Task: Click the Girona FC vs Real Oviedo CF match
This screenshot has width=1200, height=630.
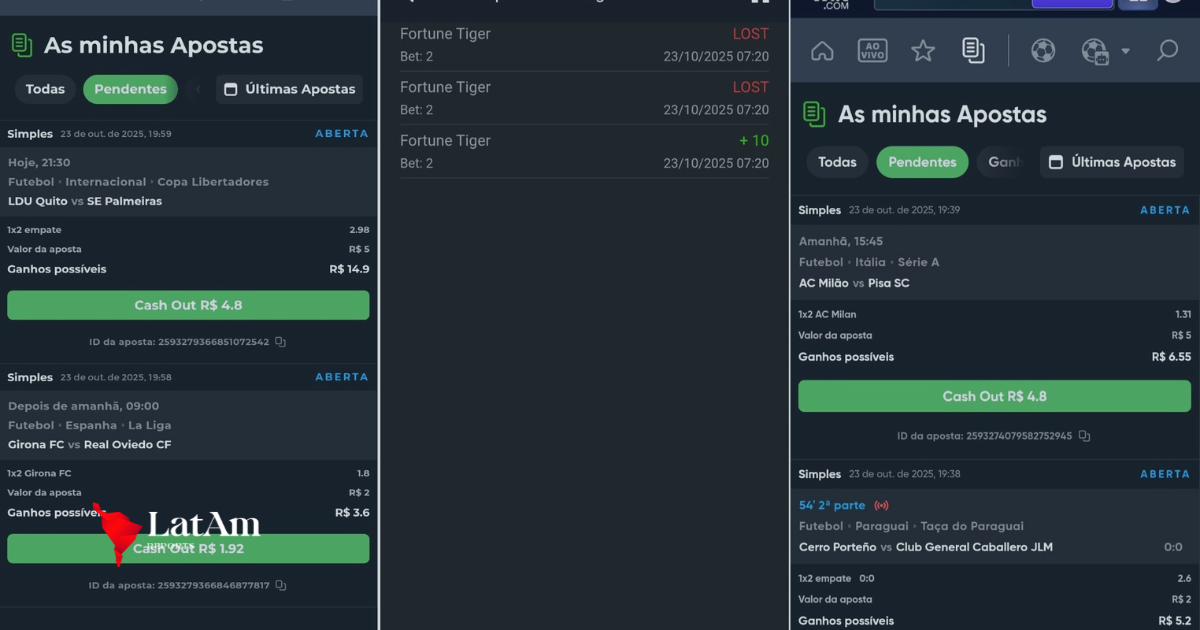Action: 90,444
